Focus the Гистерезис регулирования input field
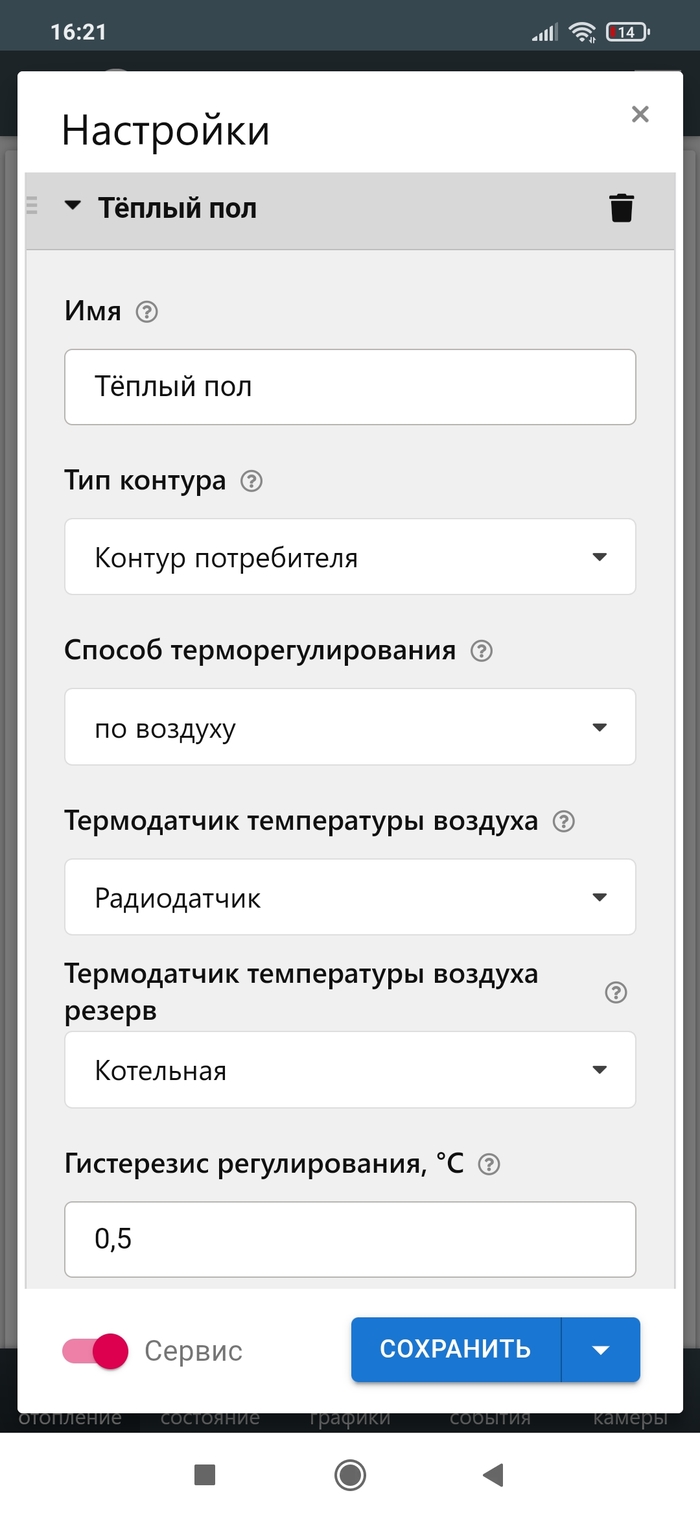Viewport: 700px width, 1517px height. coord(350,1239)
